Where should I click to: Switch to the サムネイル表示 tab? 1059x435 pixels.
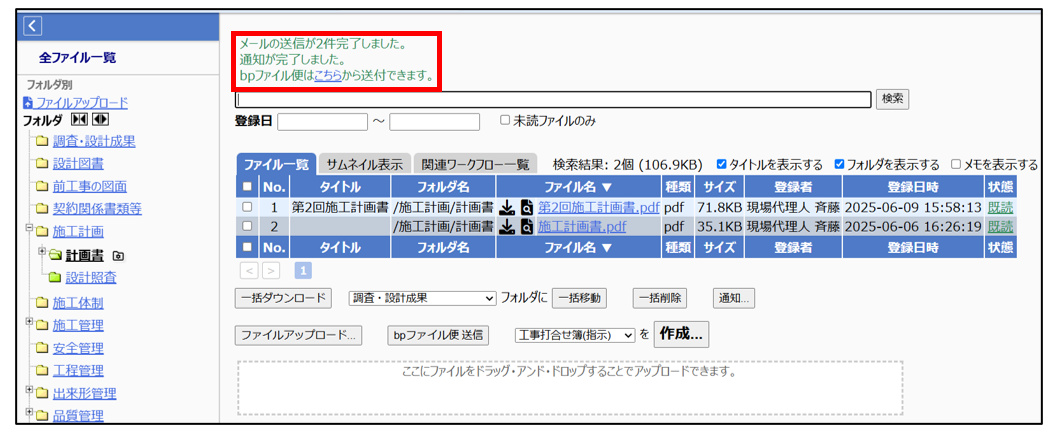[364, 165]
